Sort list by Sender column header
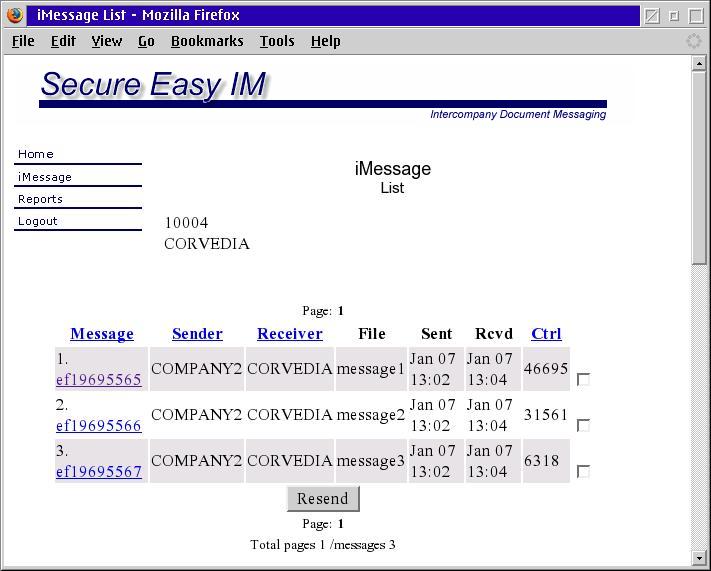This screenshot has width=711, height=571. coord(197,334)
